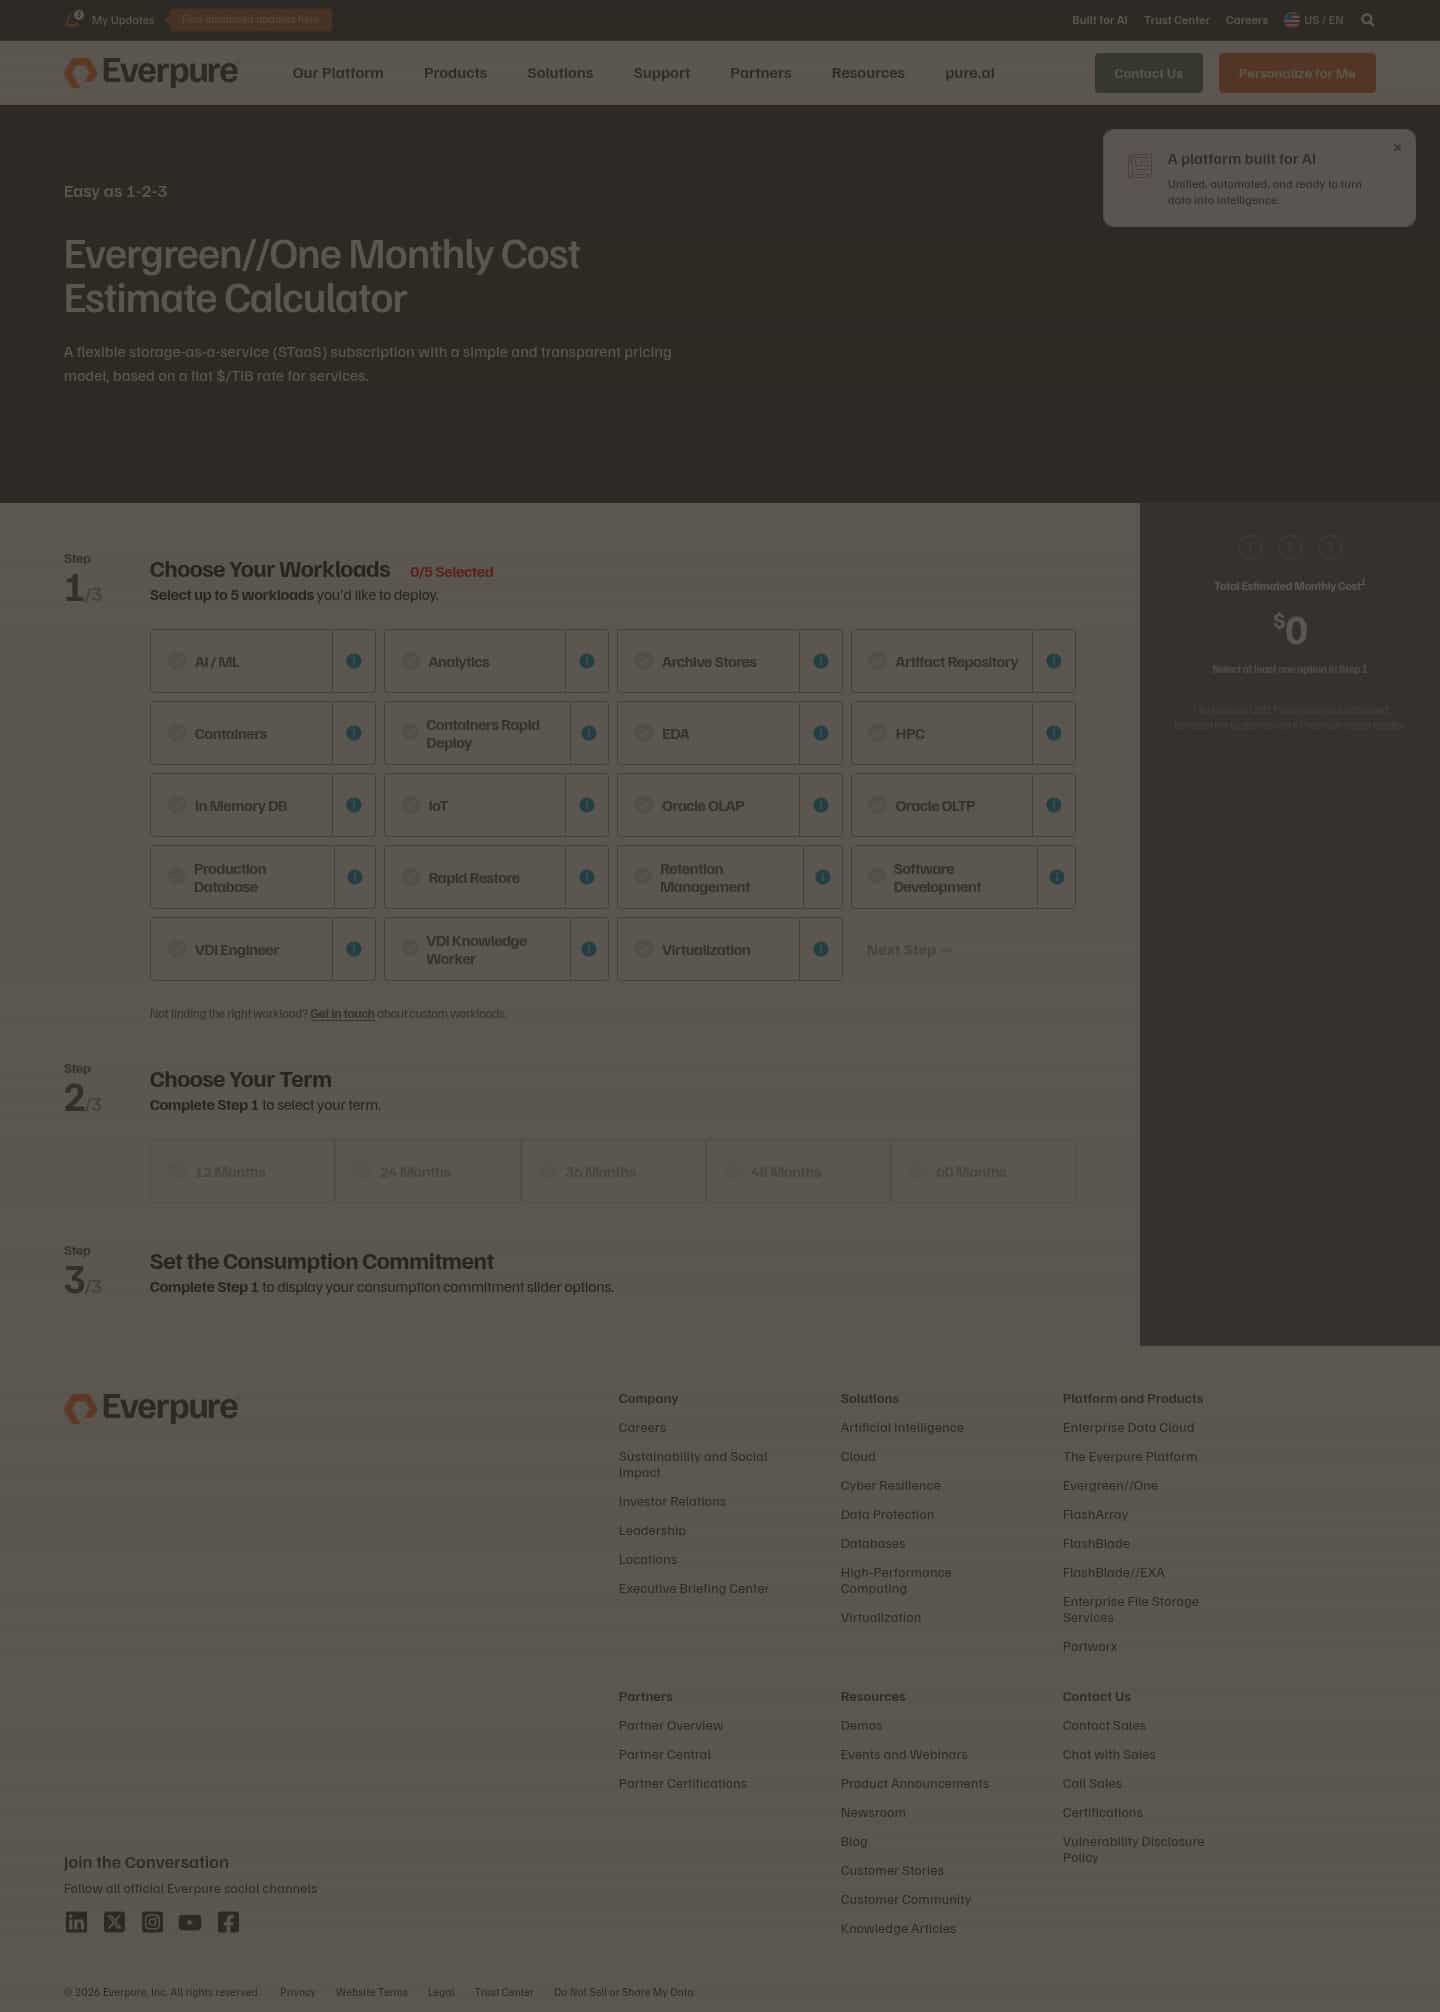Show info for In Memory DB
This screenshot has height=2012, width=1440.
[x=354, y=805]
